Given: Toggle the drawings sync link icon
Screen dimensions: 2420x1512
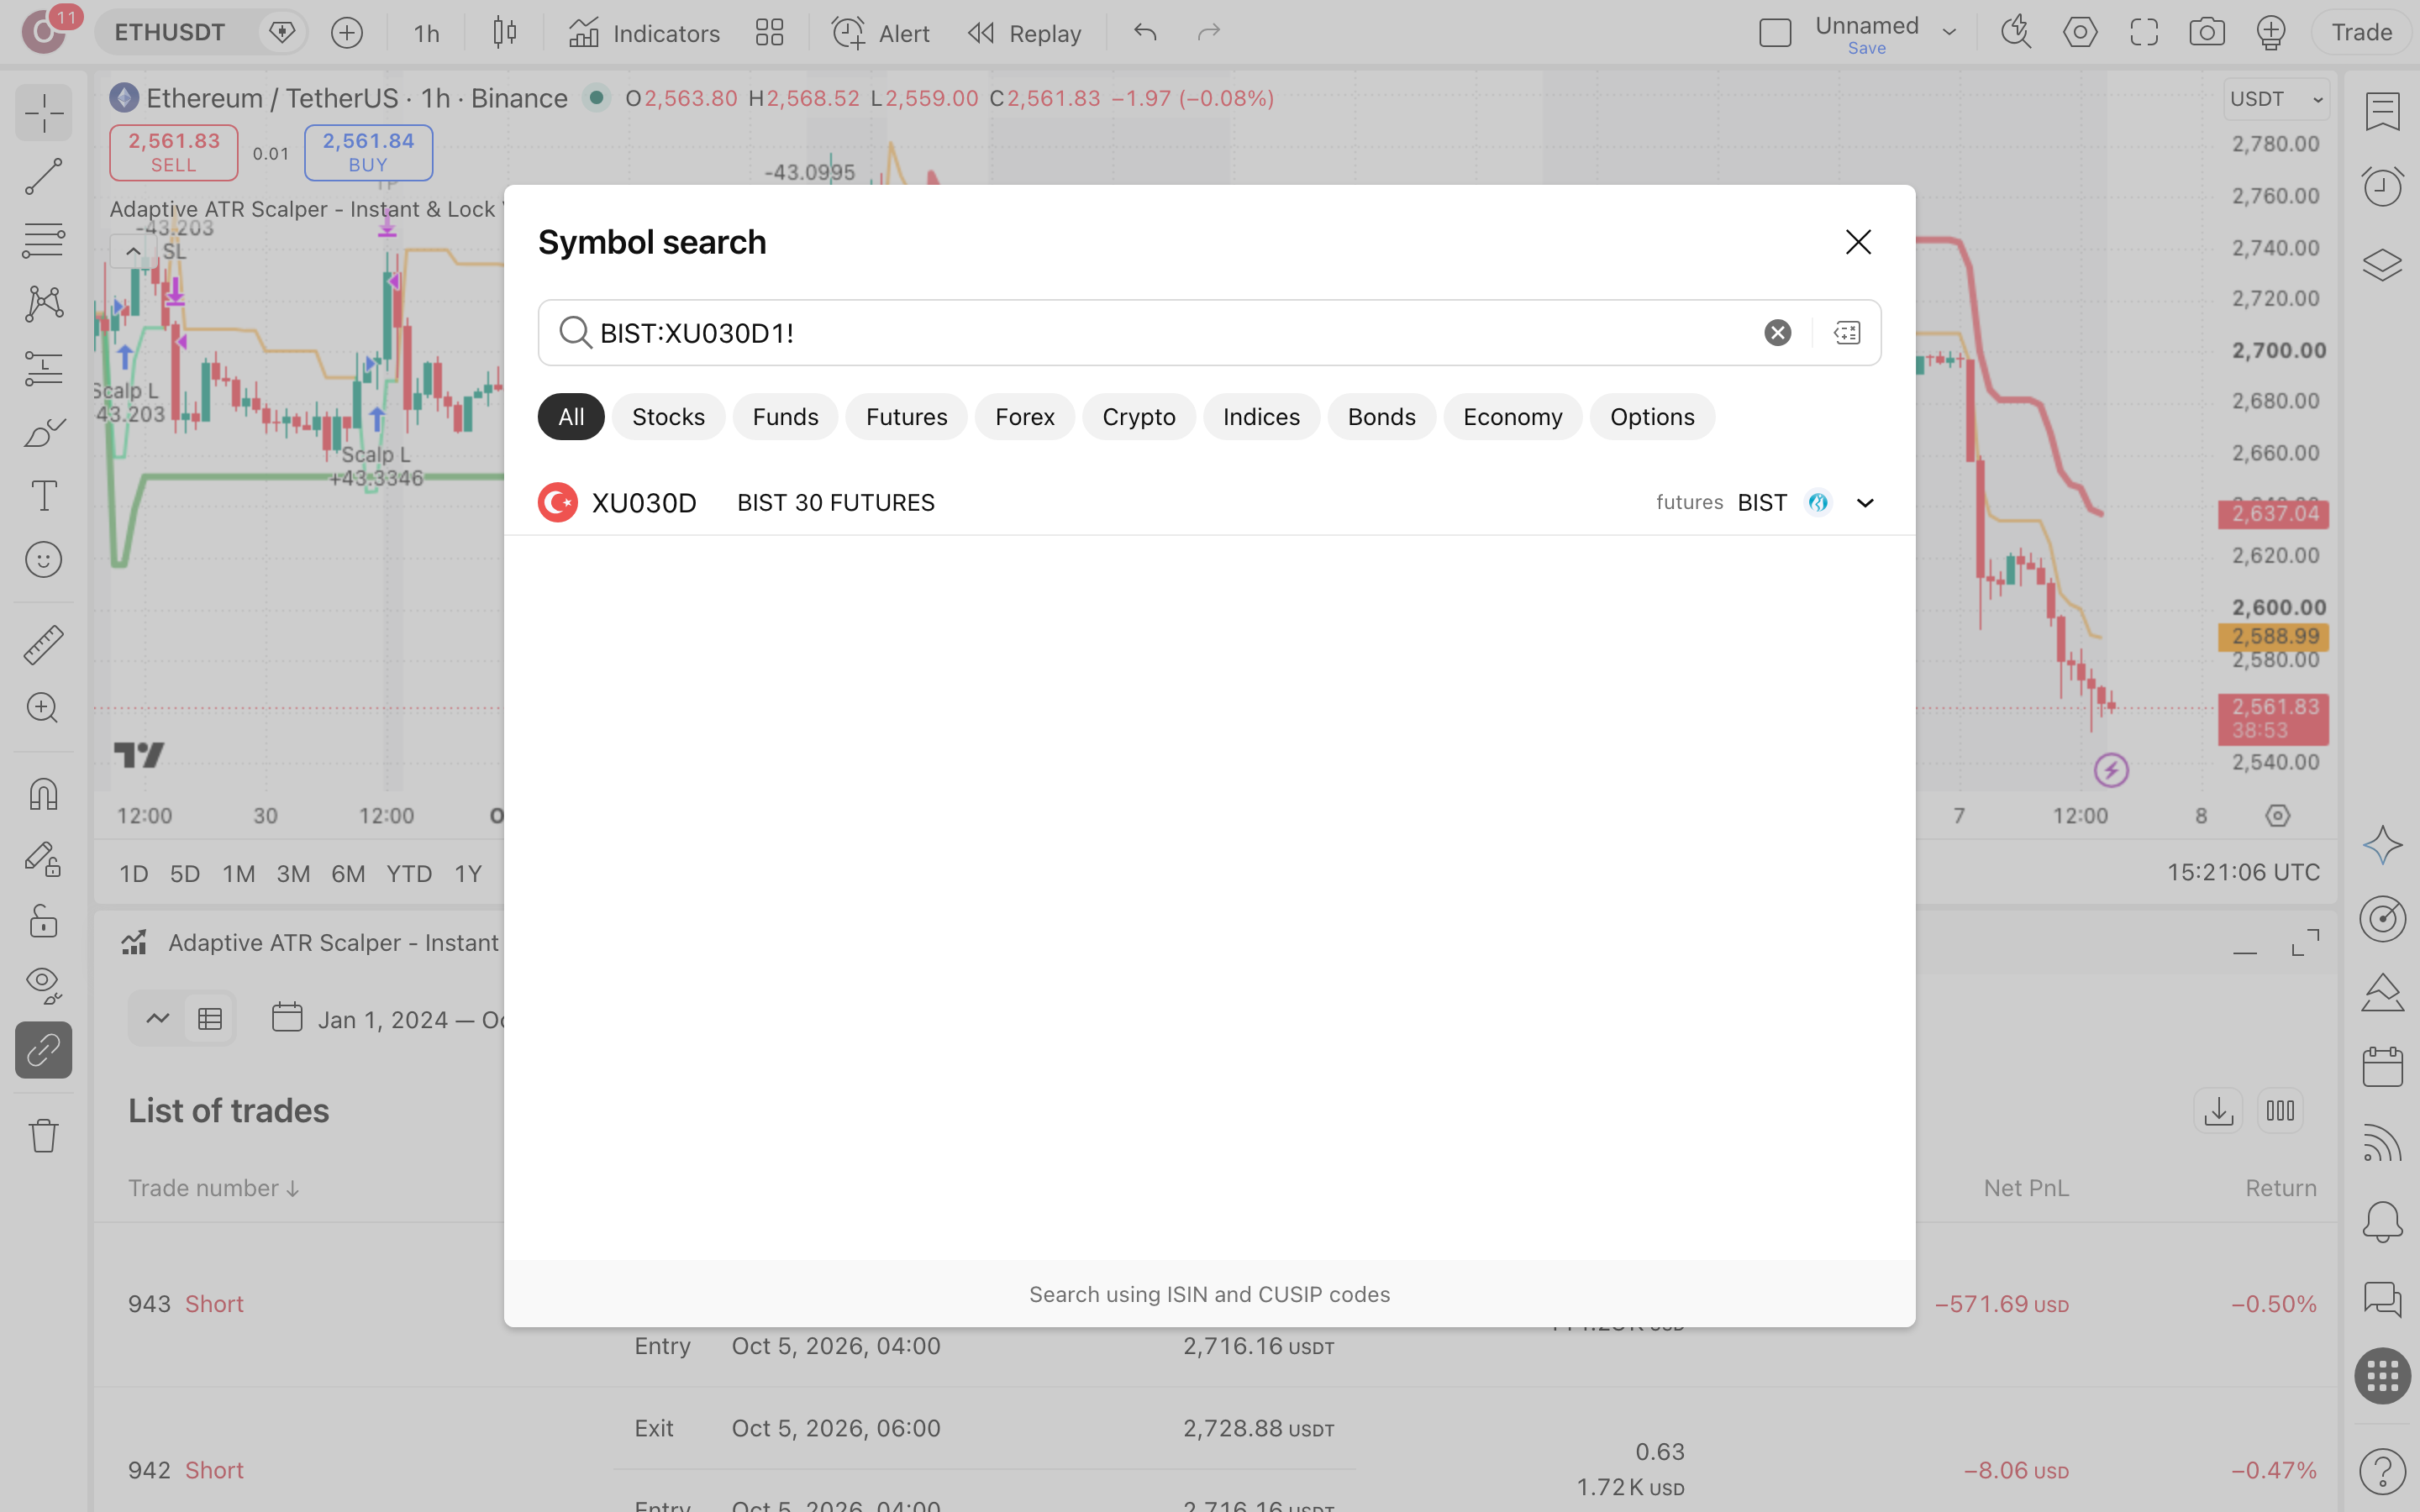Looking at the screenshot, I should 43,1050.
